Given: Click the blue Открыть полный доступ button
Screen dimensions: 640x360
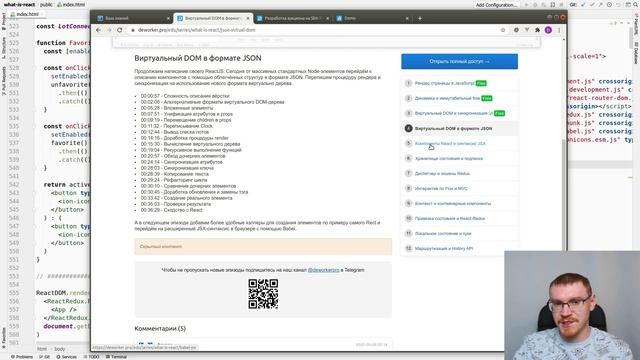Looking at the screenshot, I should click(459, 61).
